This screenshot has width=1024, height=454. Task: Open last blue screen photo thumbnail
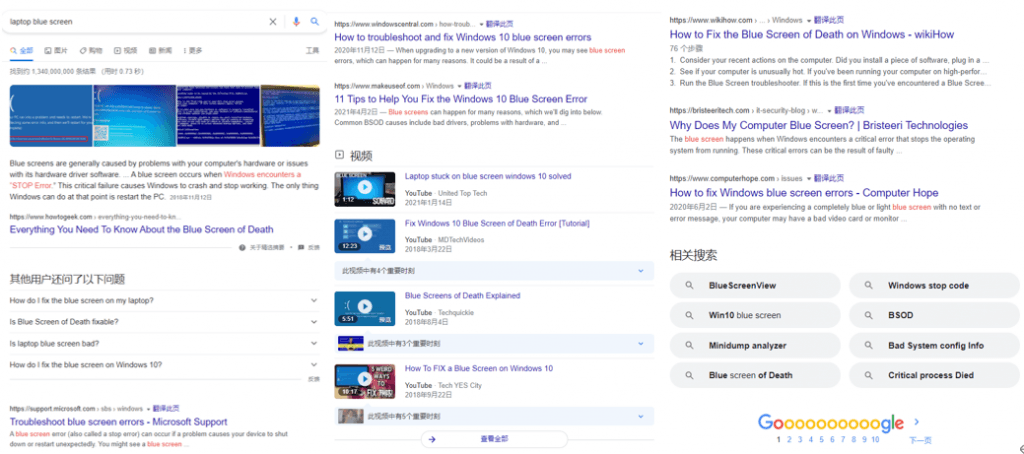pyautogui.click(x=290, y=116)
